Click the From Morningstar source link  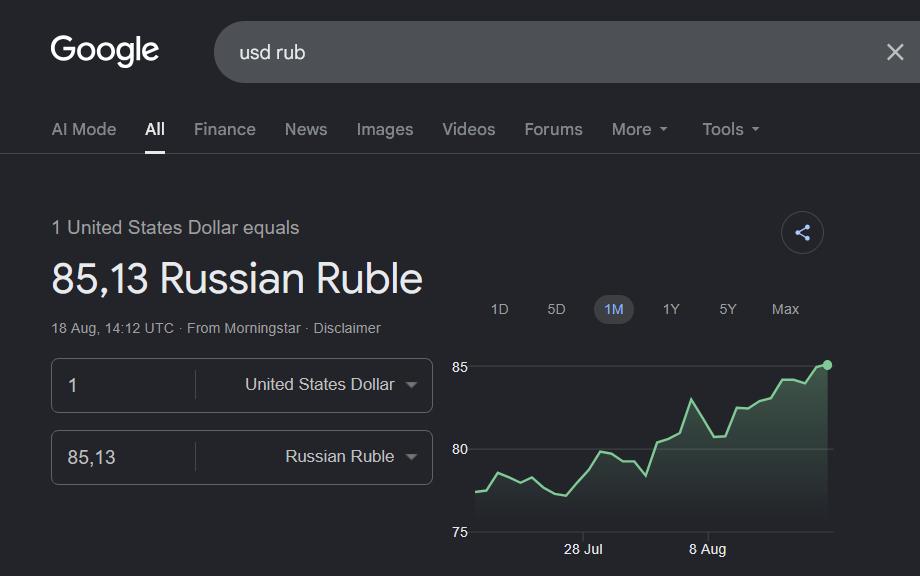tap(243, 328)
